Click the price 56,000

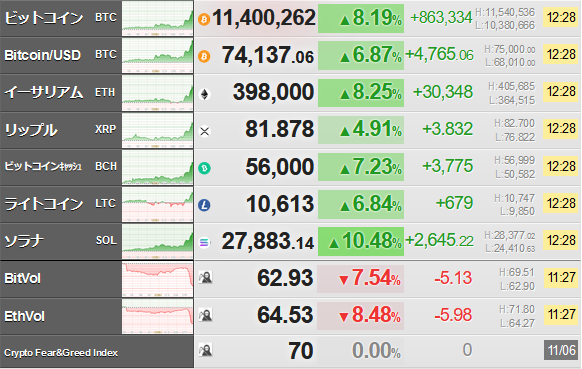280,167
